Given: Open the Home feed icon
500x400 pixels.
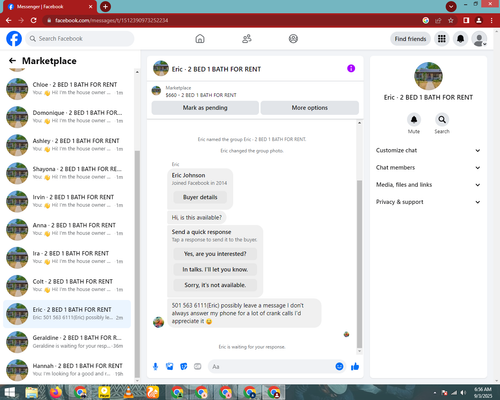Looking at the screenshot, I should (x=200, y=39).
